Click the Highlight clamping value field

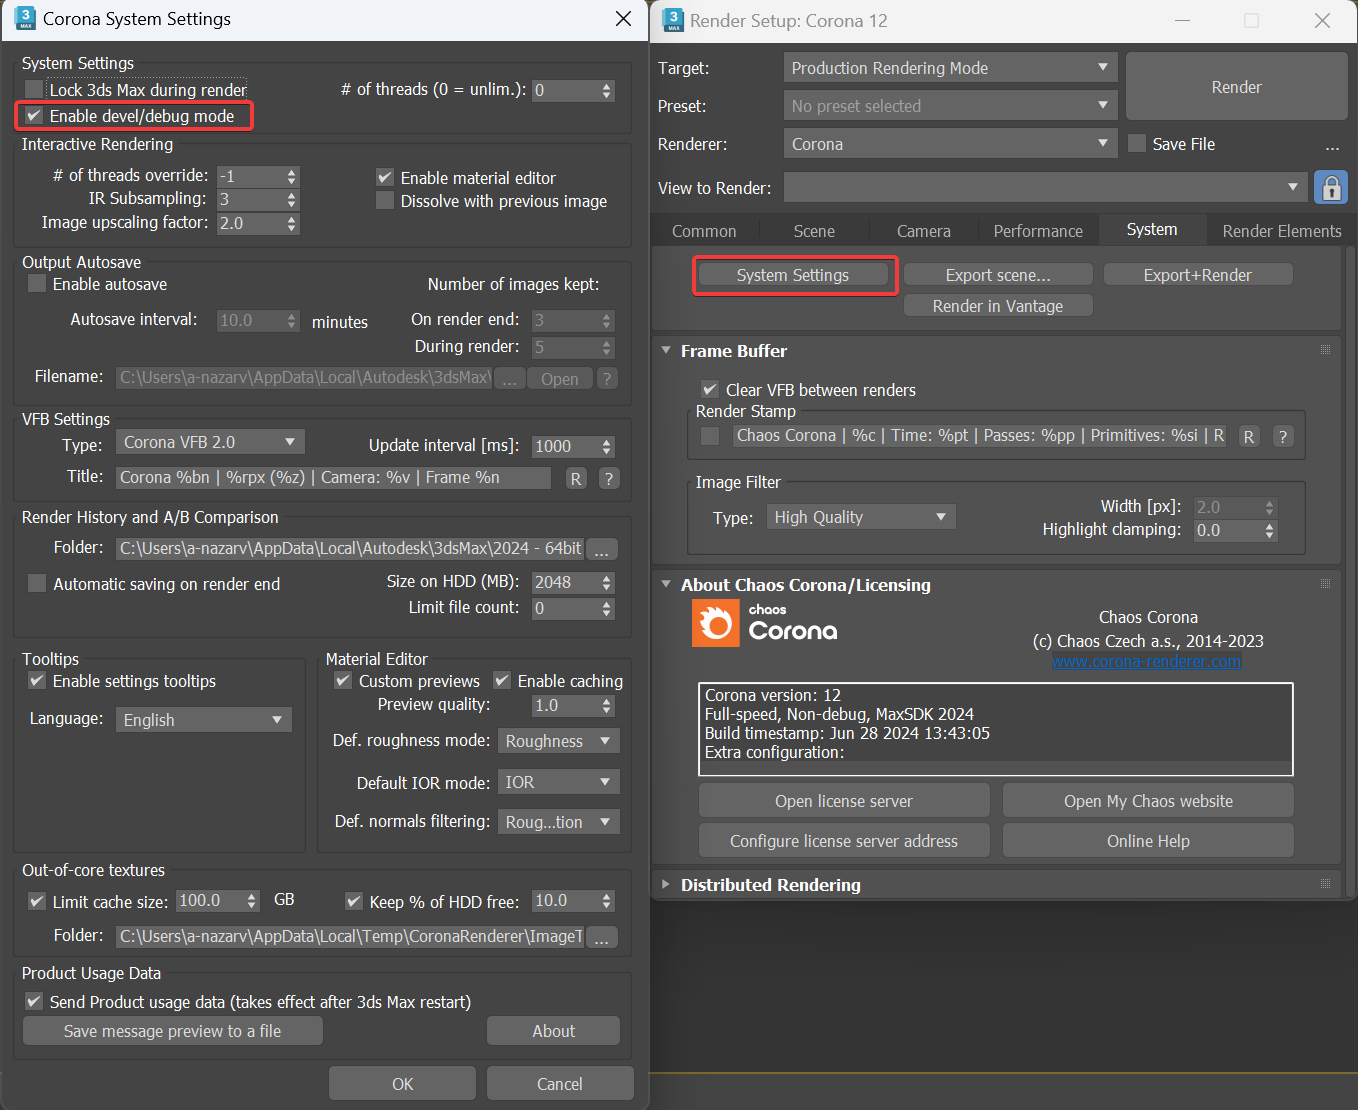[x=1228, y=531]
